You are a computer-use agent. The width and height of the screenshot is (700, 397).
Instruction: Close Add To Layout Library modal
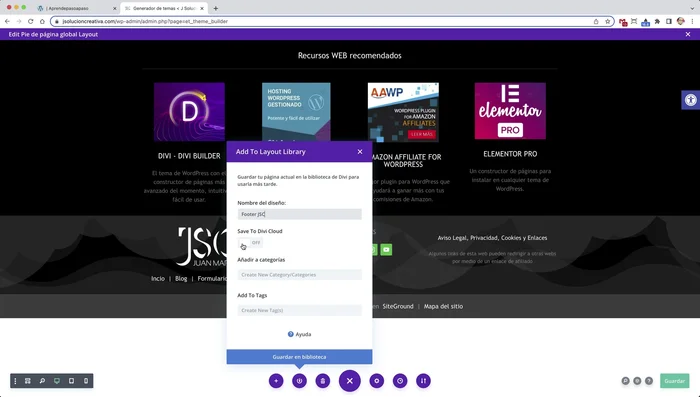coord(360,152)
